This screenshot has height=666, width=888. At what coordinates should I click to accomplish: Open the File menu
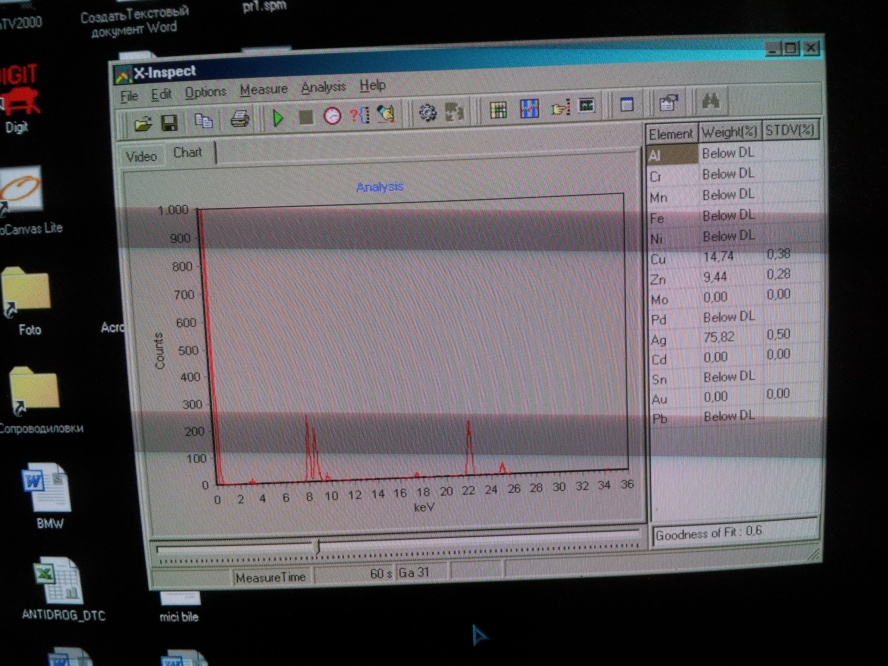(129, 96)
